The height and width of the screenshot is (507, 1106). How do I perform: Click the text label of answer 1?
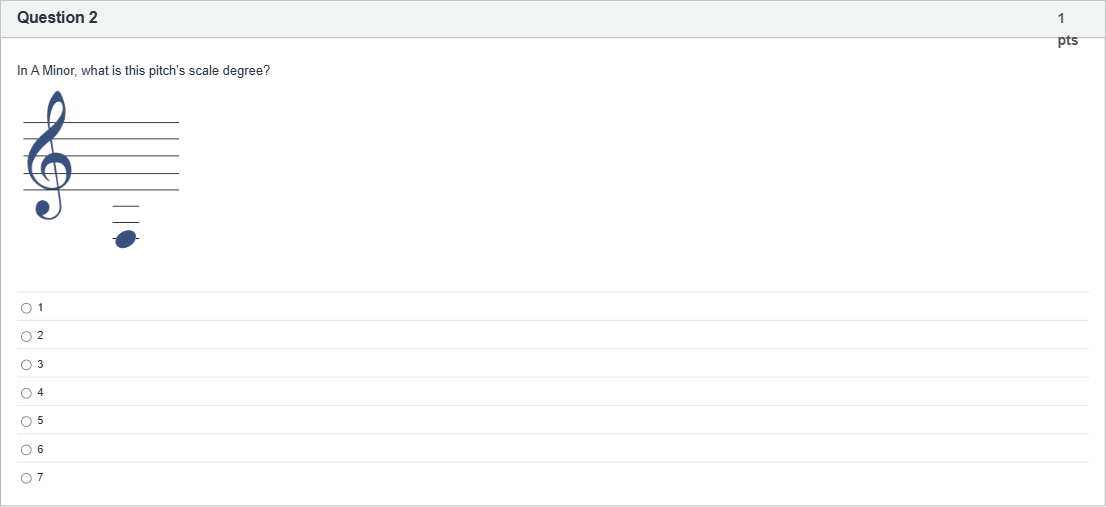tap(40, 307)
